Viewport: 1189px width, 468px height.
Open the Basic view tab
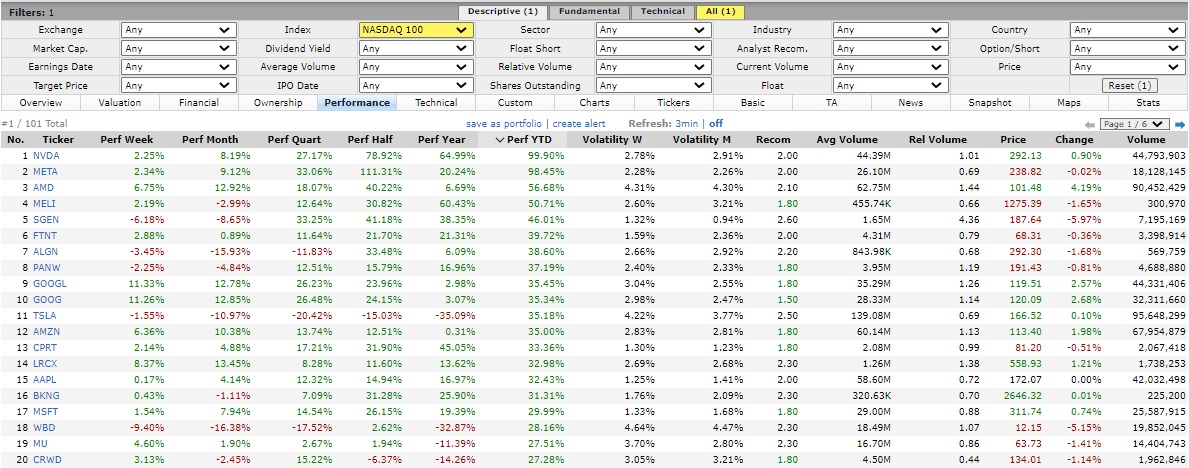click(752, 102)
